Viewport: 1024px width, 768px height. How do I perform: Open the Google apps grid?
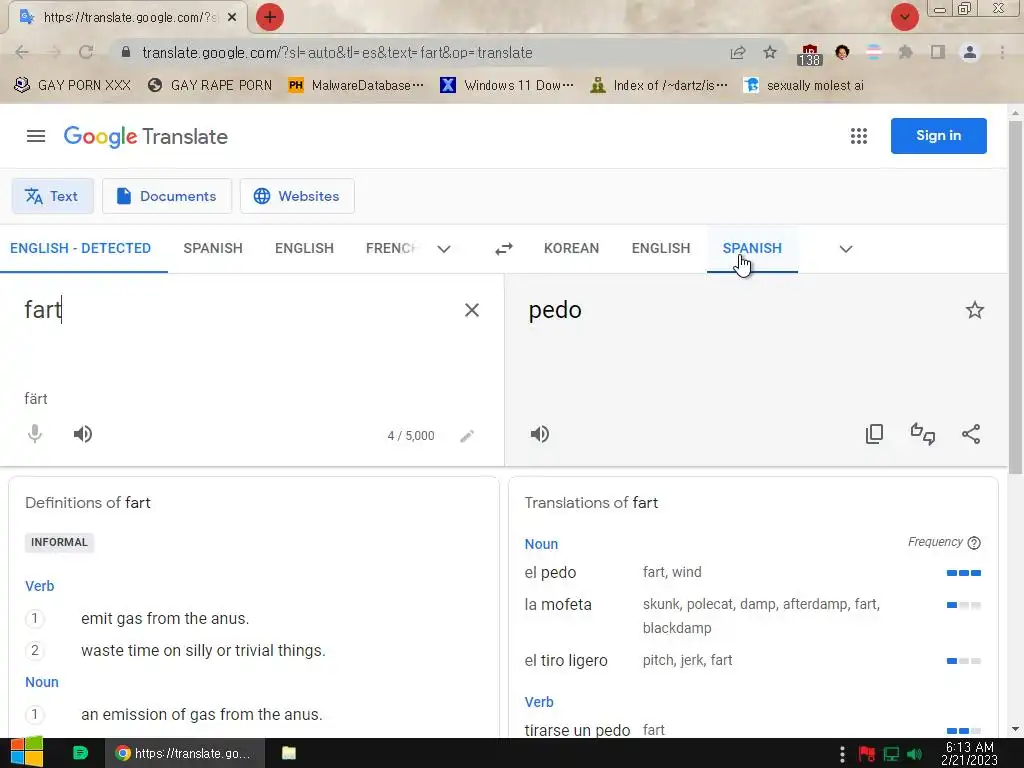pyautogui.click(x=859, y=136)
